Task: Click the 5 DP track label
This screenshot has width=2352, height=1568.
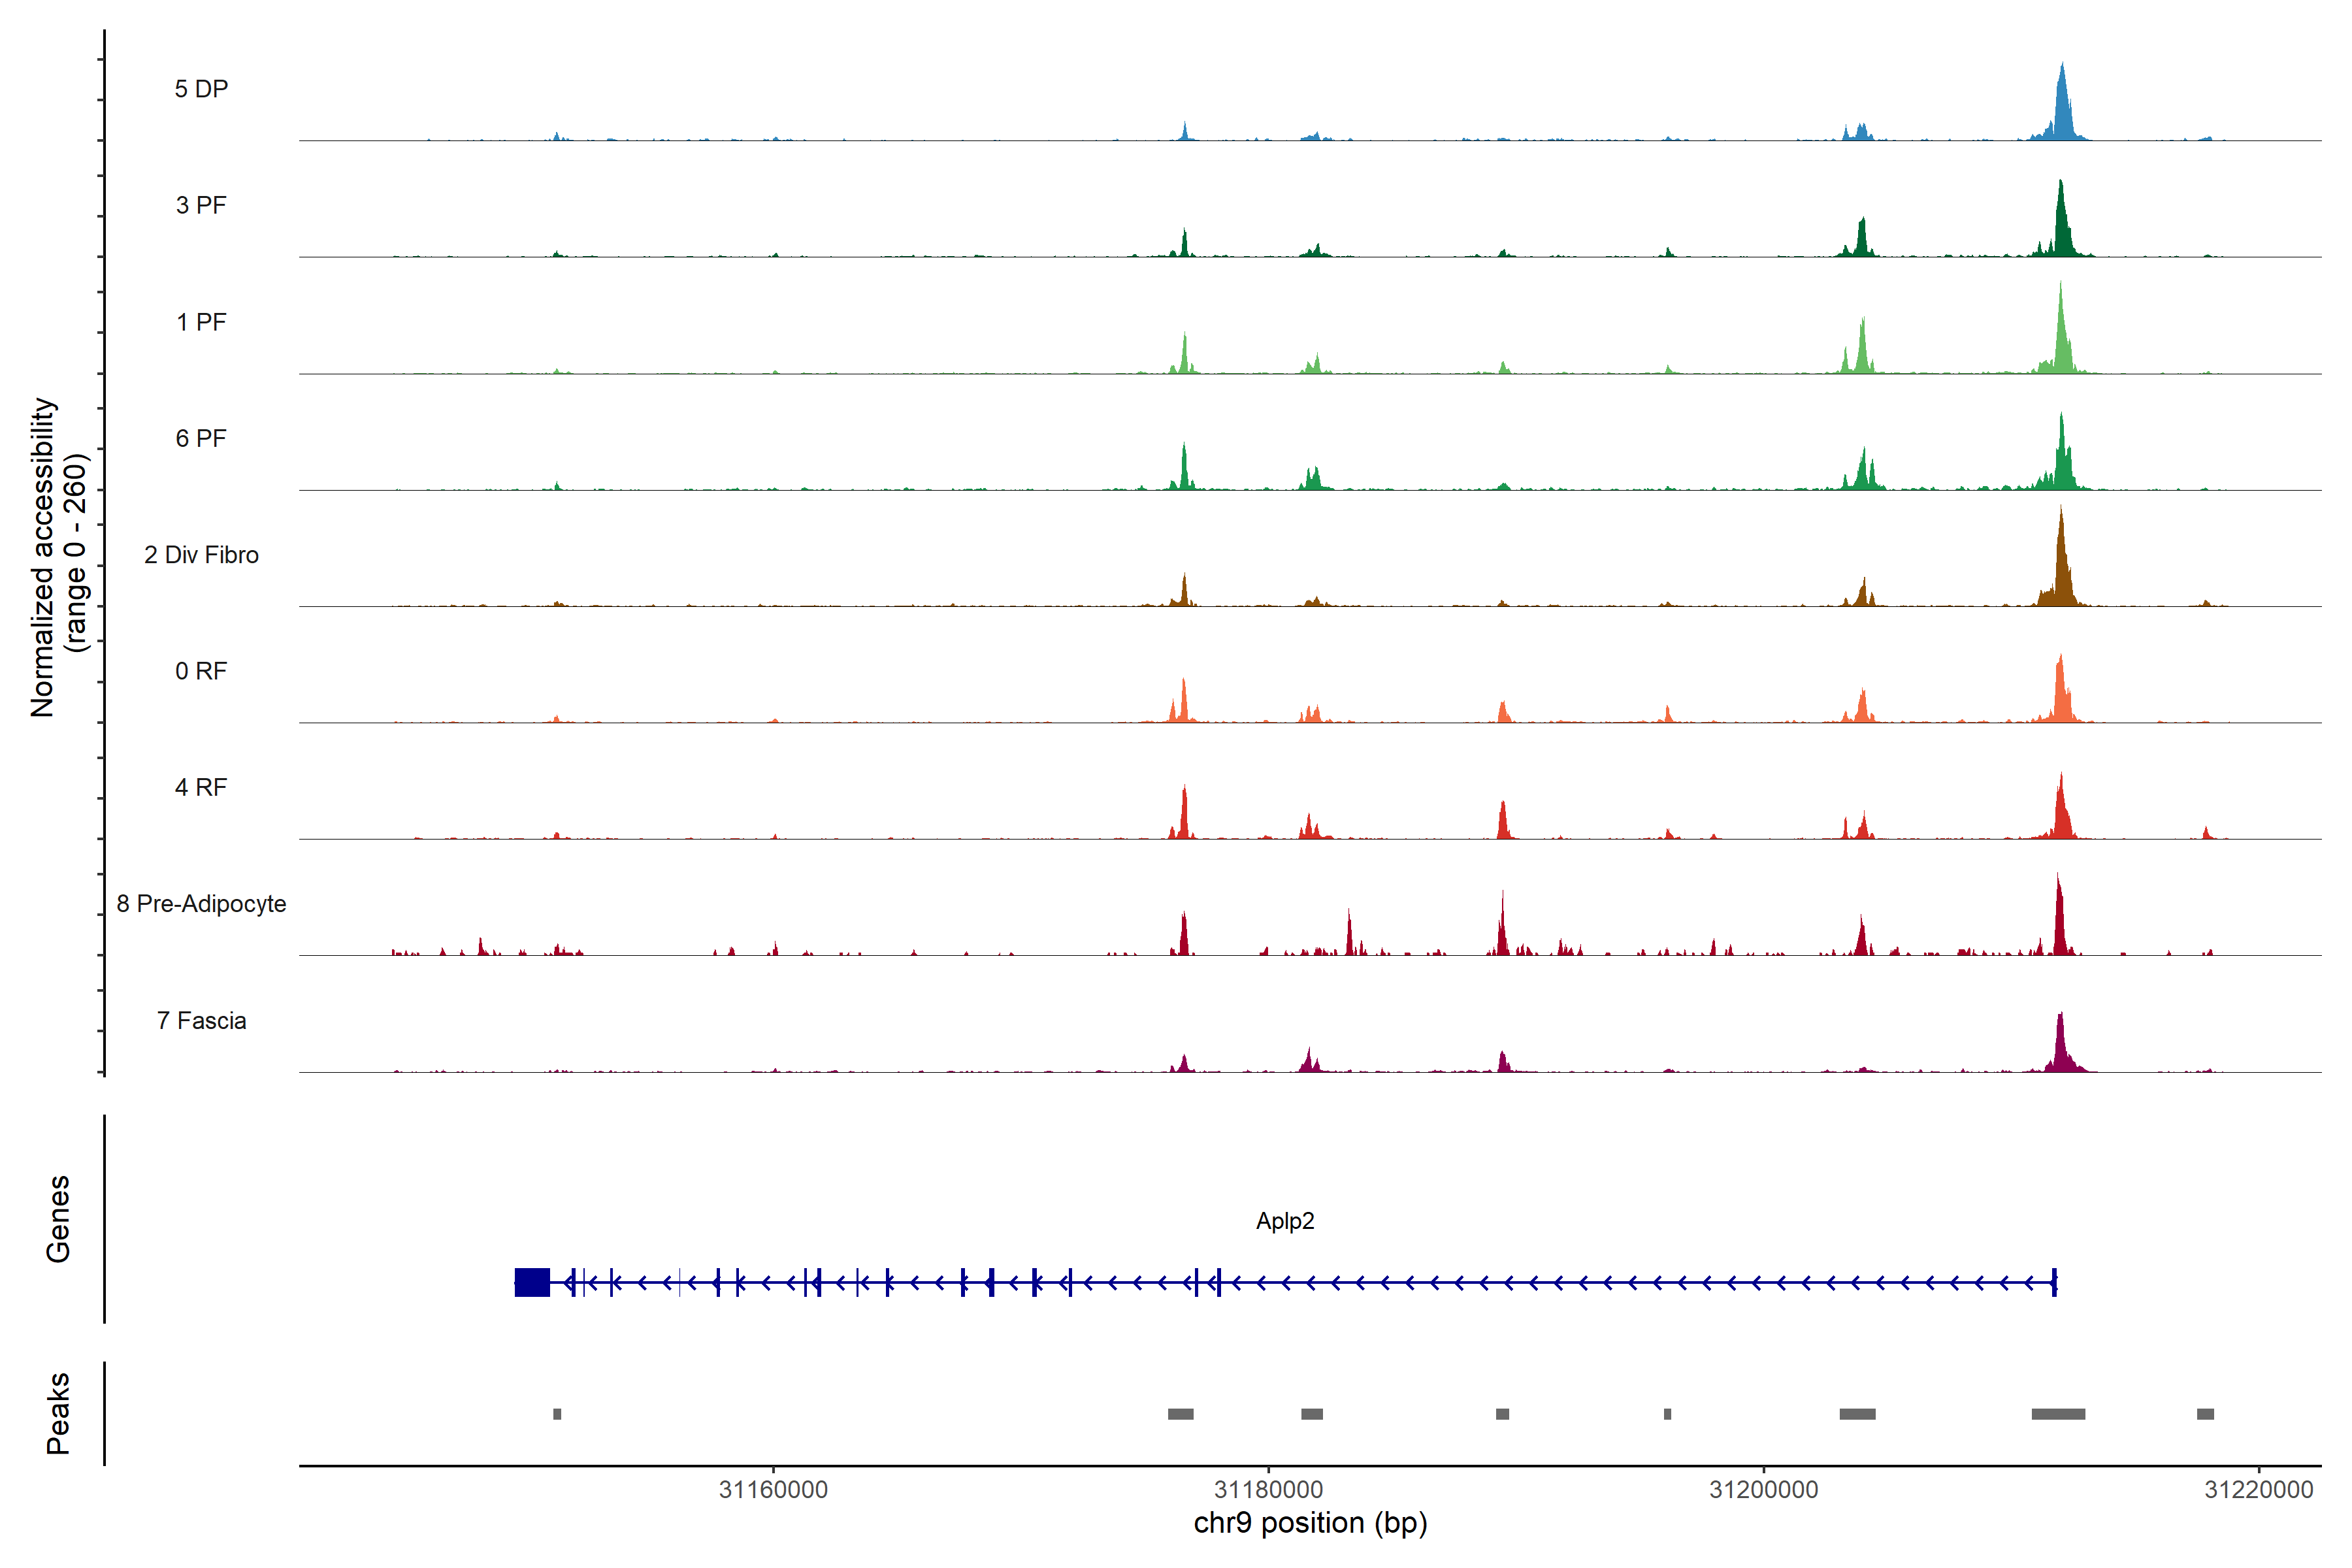Action: click(201, 89)
